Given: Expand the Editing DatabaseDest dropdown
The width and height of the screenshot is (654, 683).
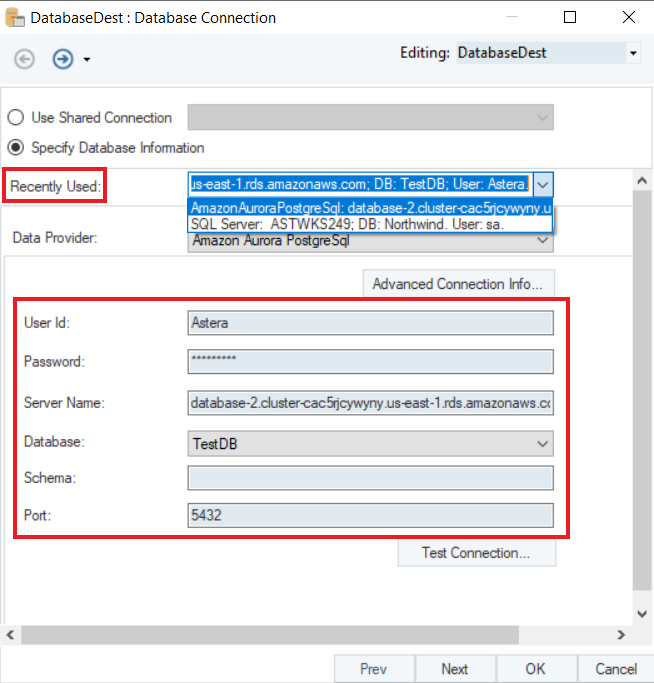Looking at the screenshot, I should pos(633,53).
